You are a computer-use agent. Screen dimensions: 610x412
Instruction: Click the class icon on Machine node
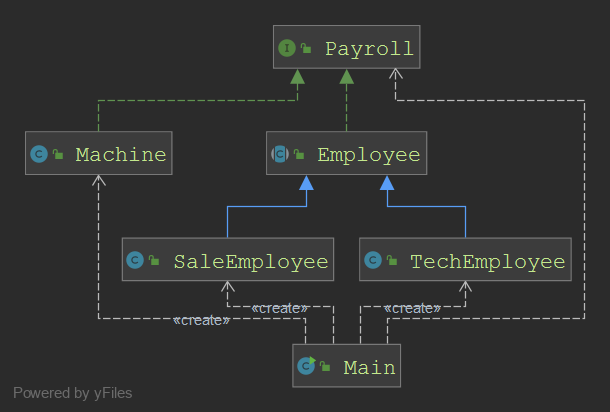[x=39, y=154]
